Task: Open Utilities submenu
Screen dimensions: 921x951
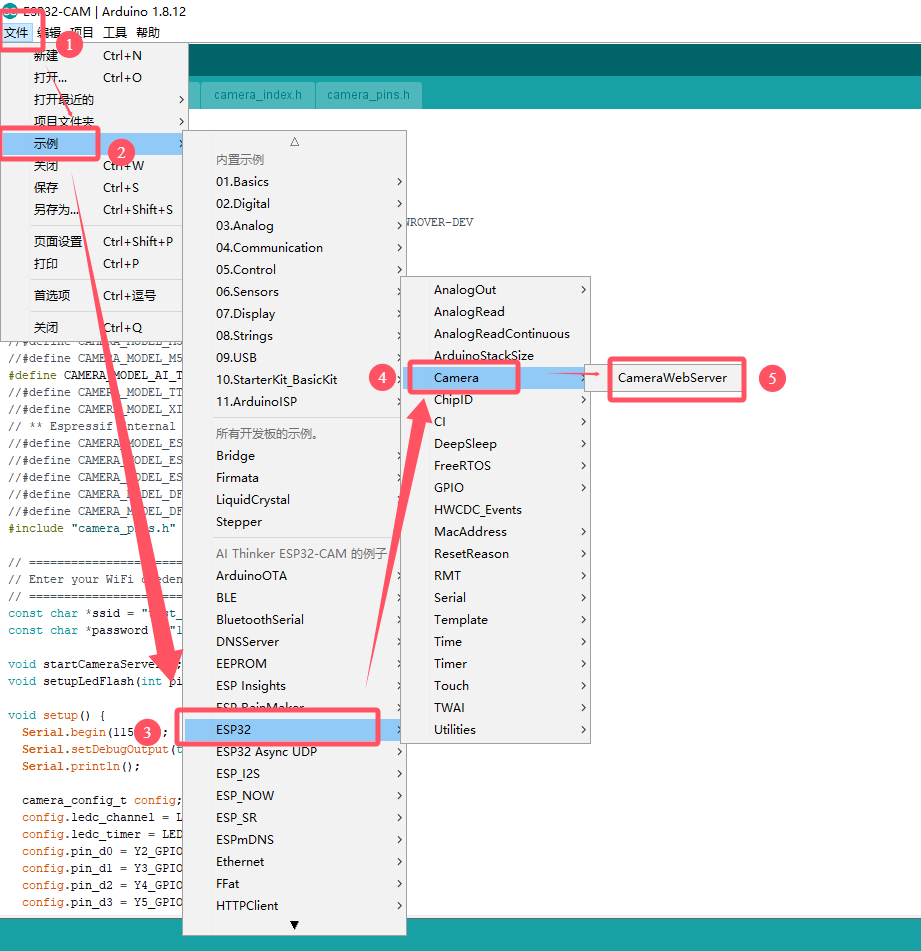Action: 495,730
